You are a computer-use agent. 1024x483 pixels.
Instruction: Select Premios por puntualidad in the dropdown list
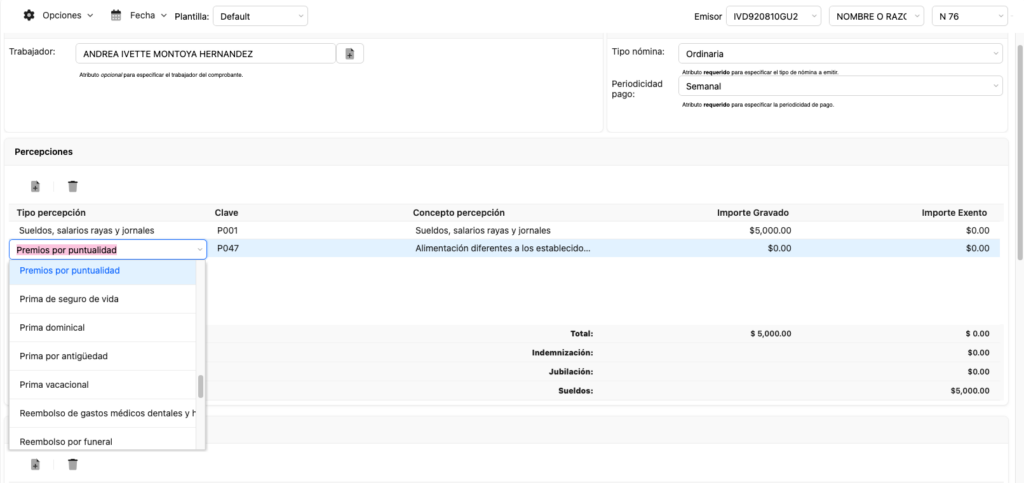click(x=103, y=270)
